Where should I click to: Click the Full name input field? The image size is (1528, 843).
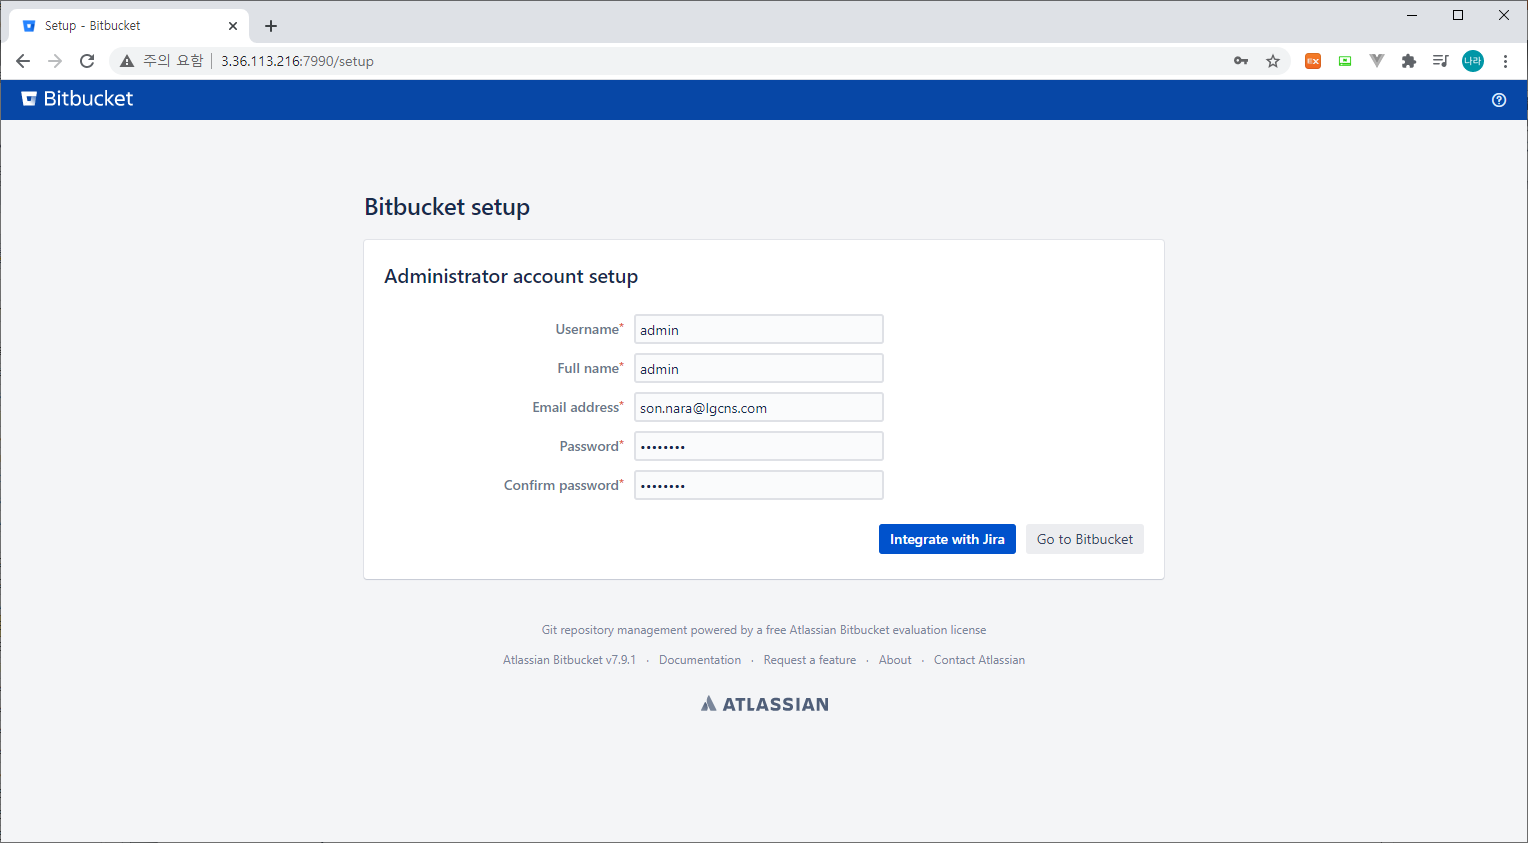pyautogui.click(x=759, y=368)
